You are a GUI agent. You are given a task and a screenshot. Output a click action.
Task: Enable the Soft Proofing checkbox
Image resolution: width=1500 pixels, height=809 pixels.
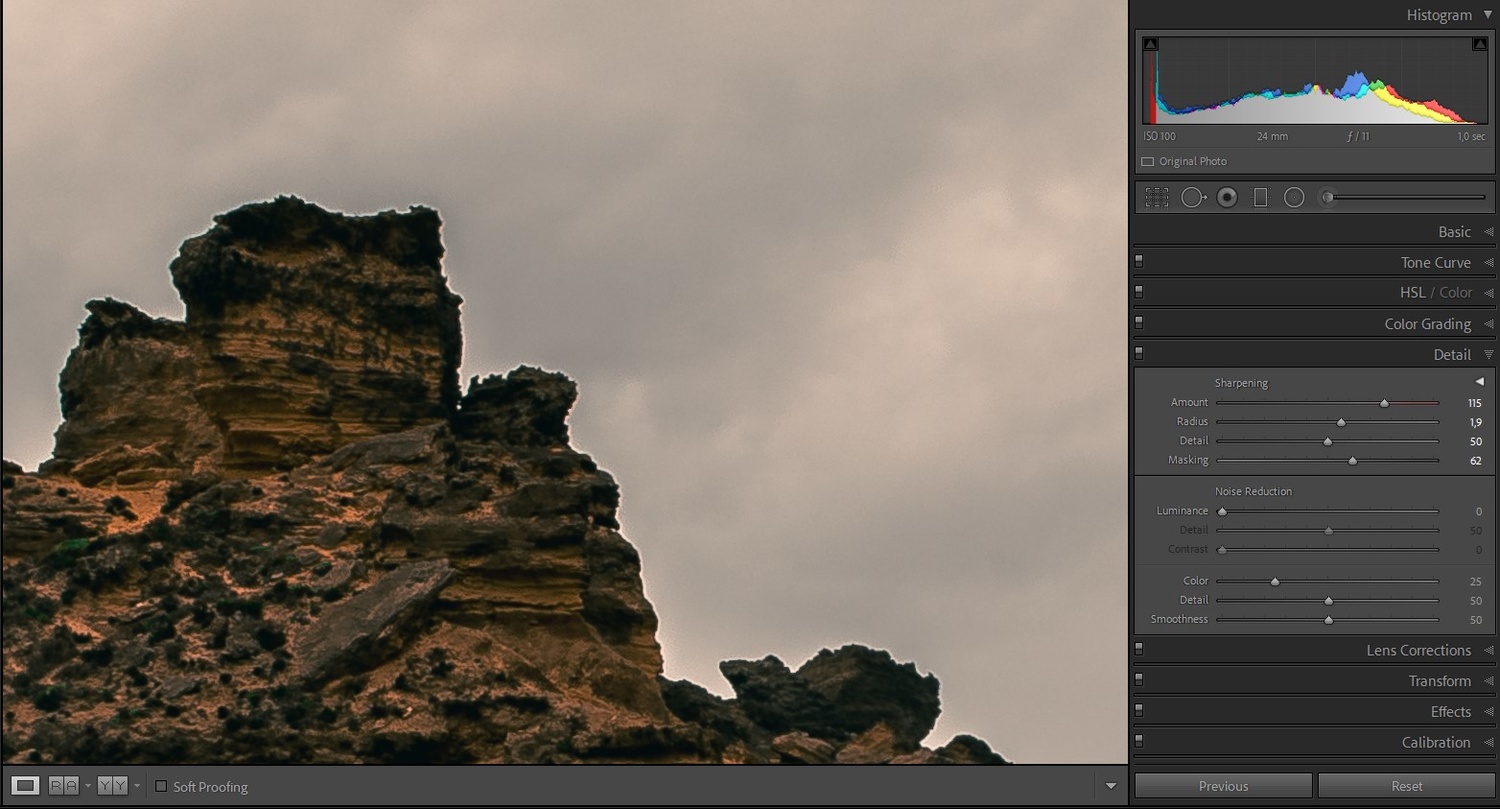pyautogui.click(x=161, y=787)
